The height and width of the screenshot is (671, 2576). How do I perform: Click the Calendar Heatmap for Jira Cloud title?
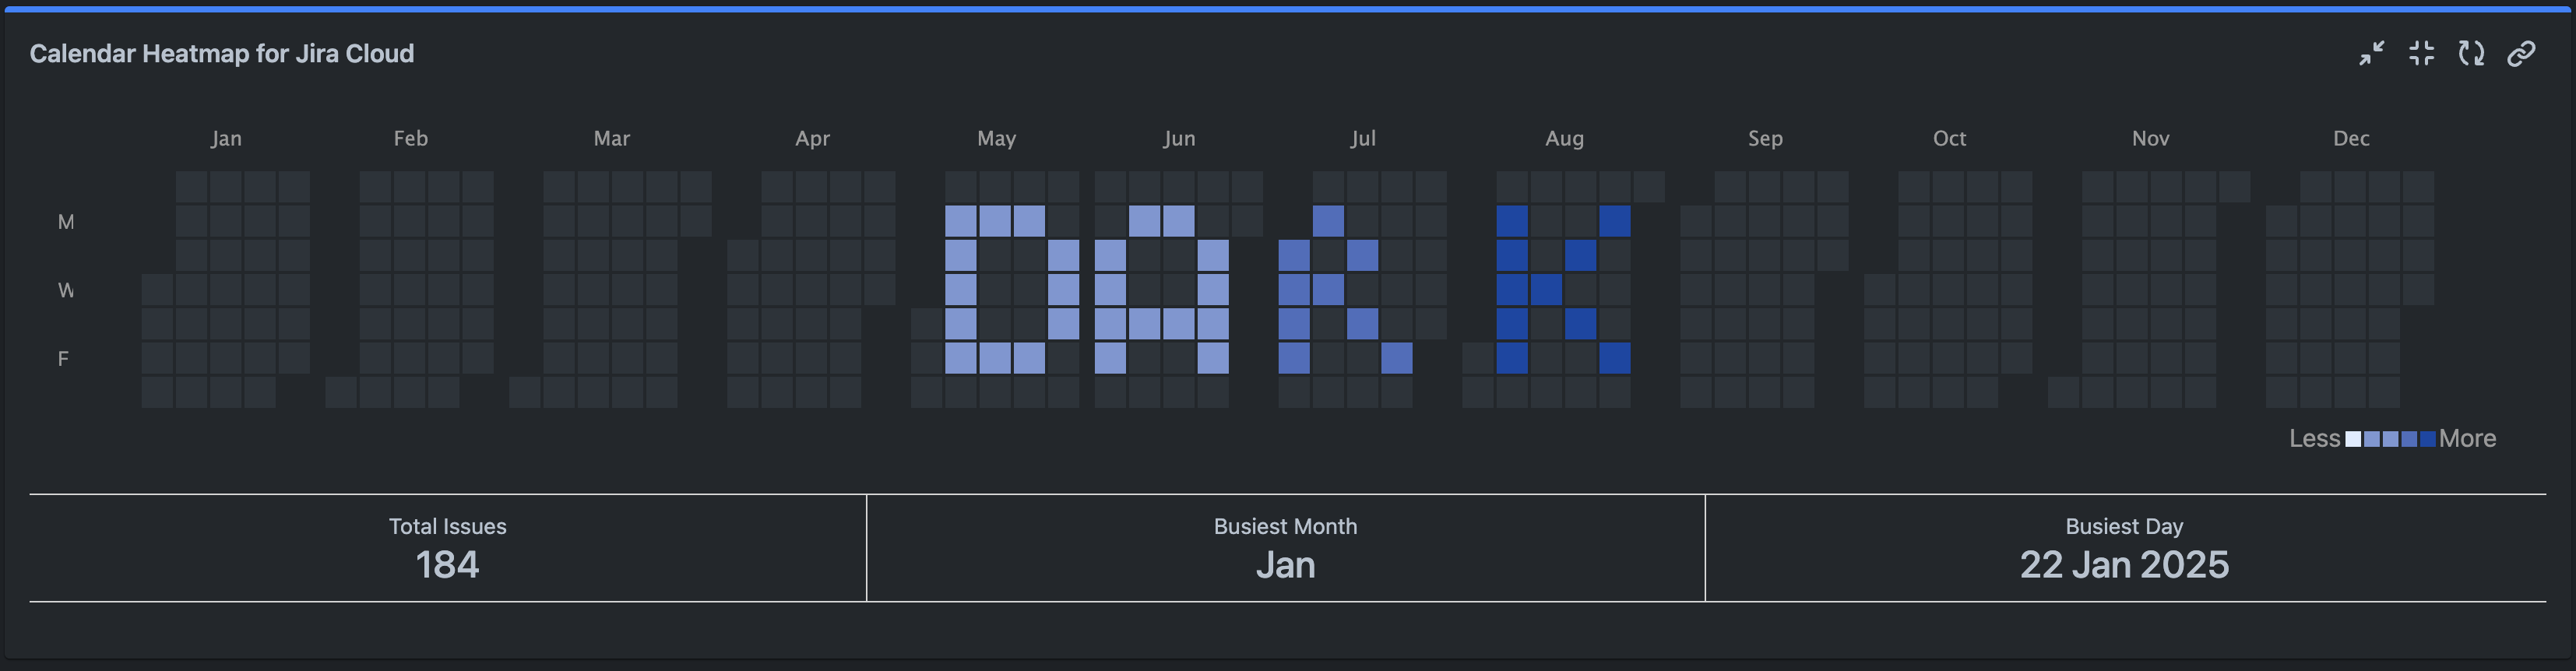[222, 53]
